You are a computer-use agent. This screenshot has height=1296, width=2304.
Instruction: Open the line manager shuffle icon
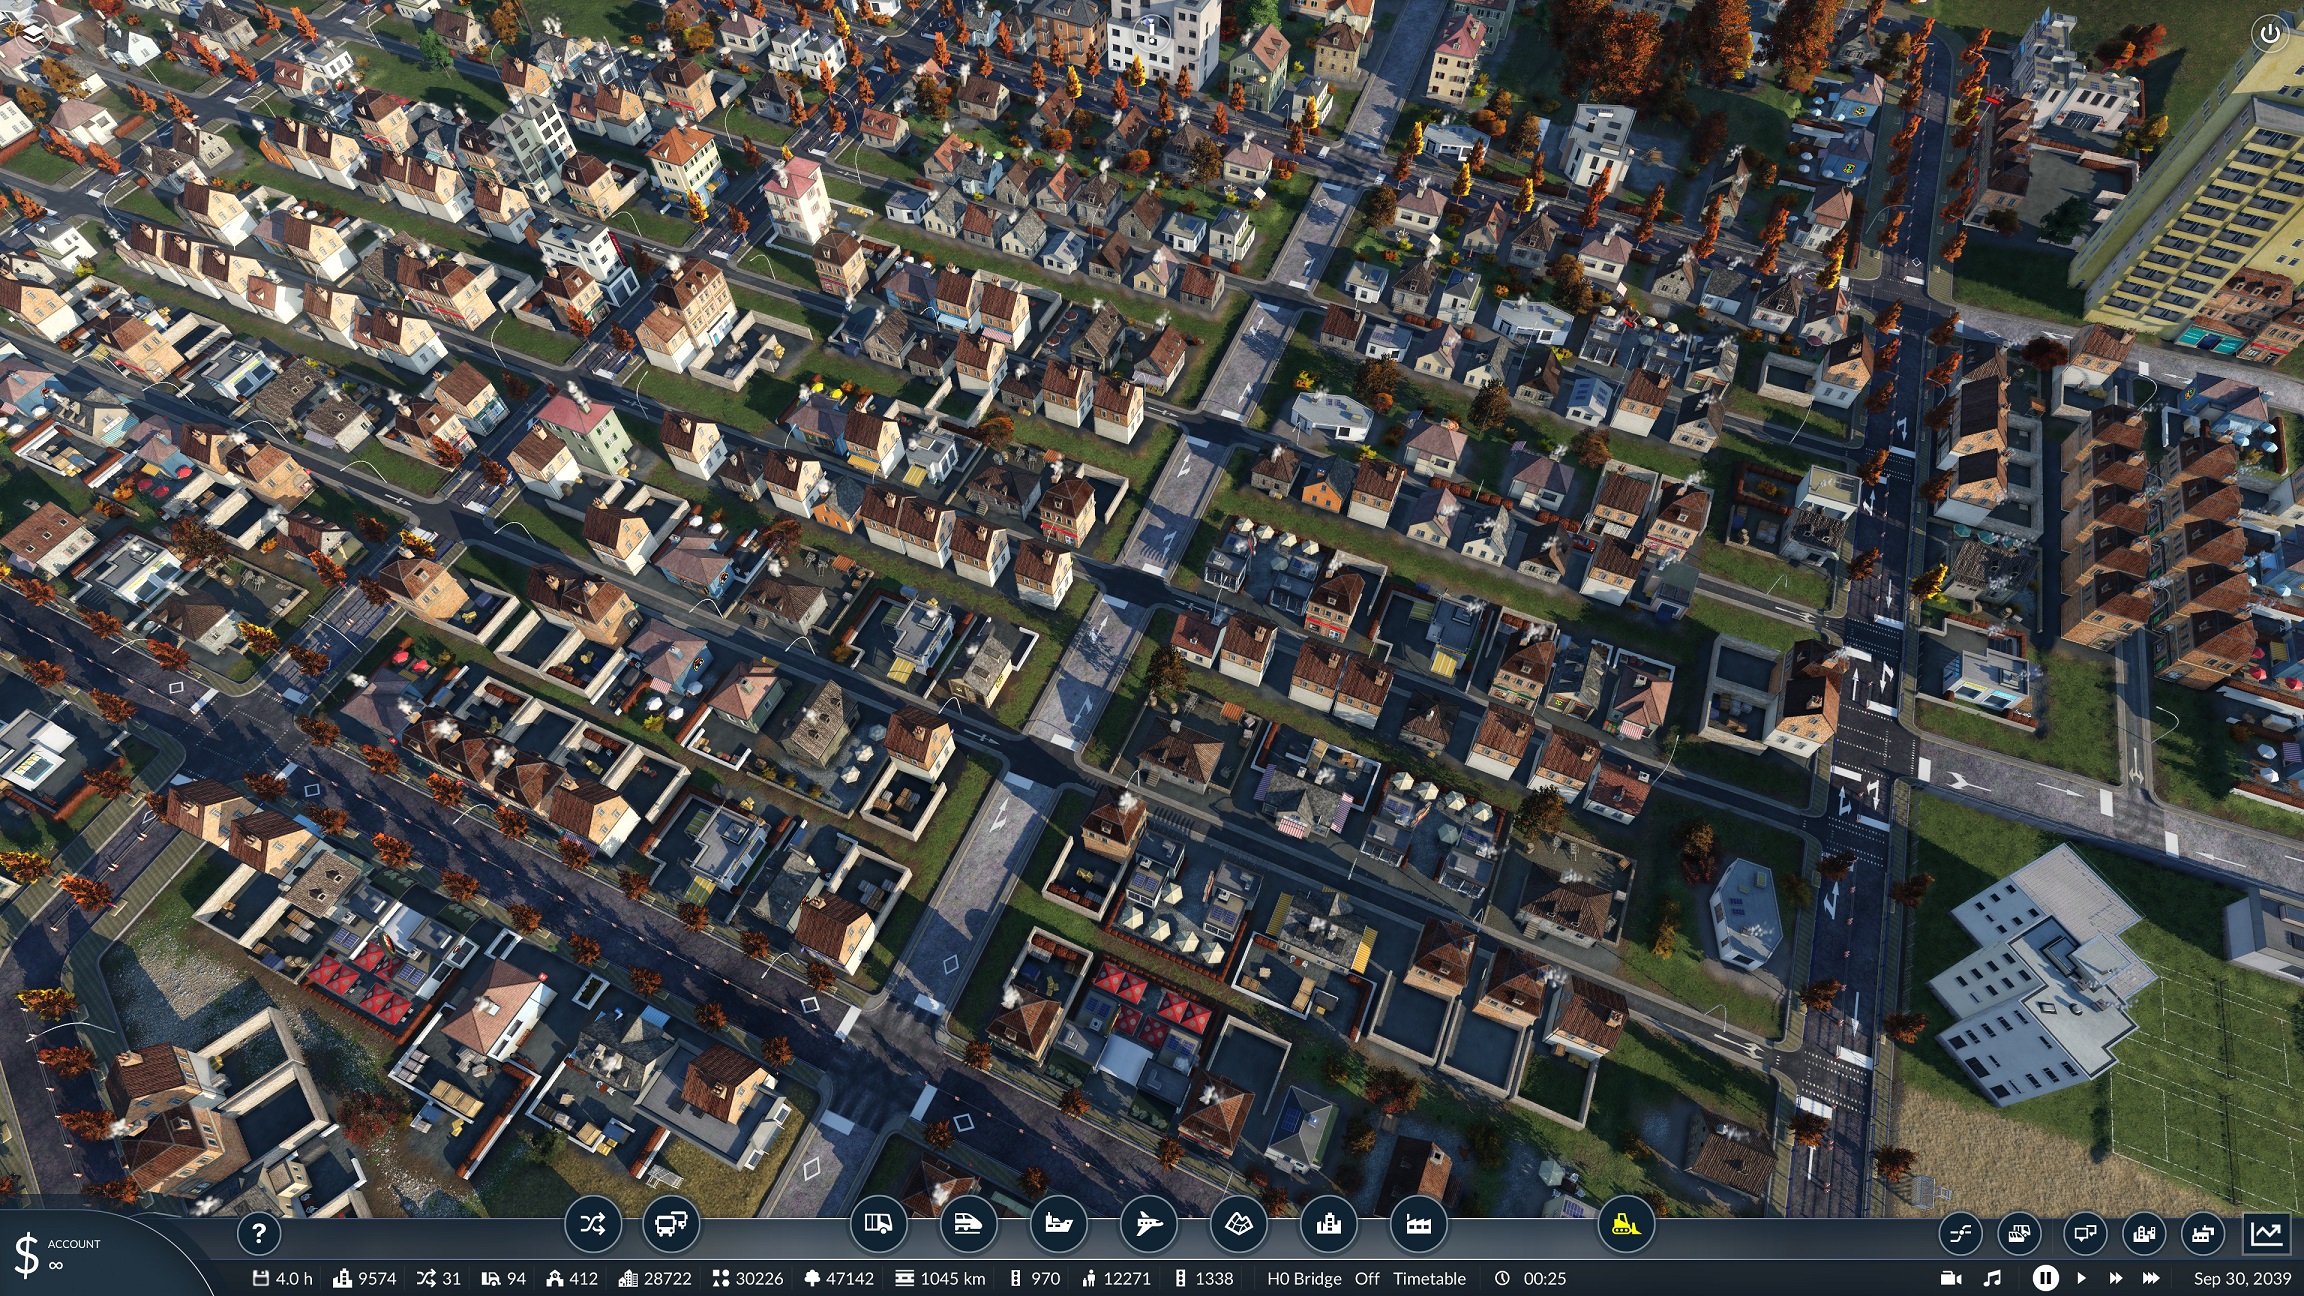coord(592,1224)
